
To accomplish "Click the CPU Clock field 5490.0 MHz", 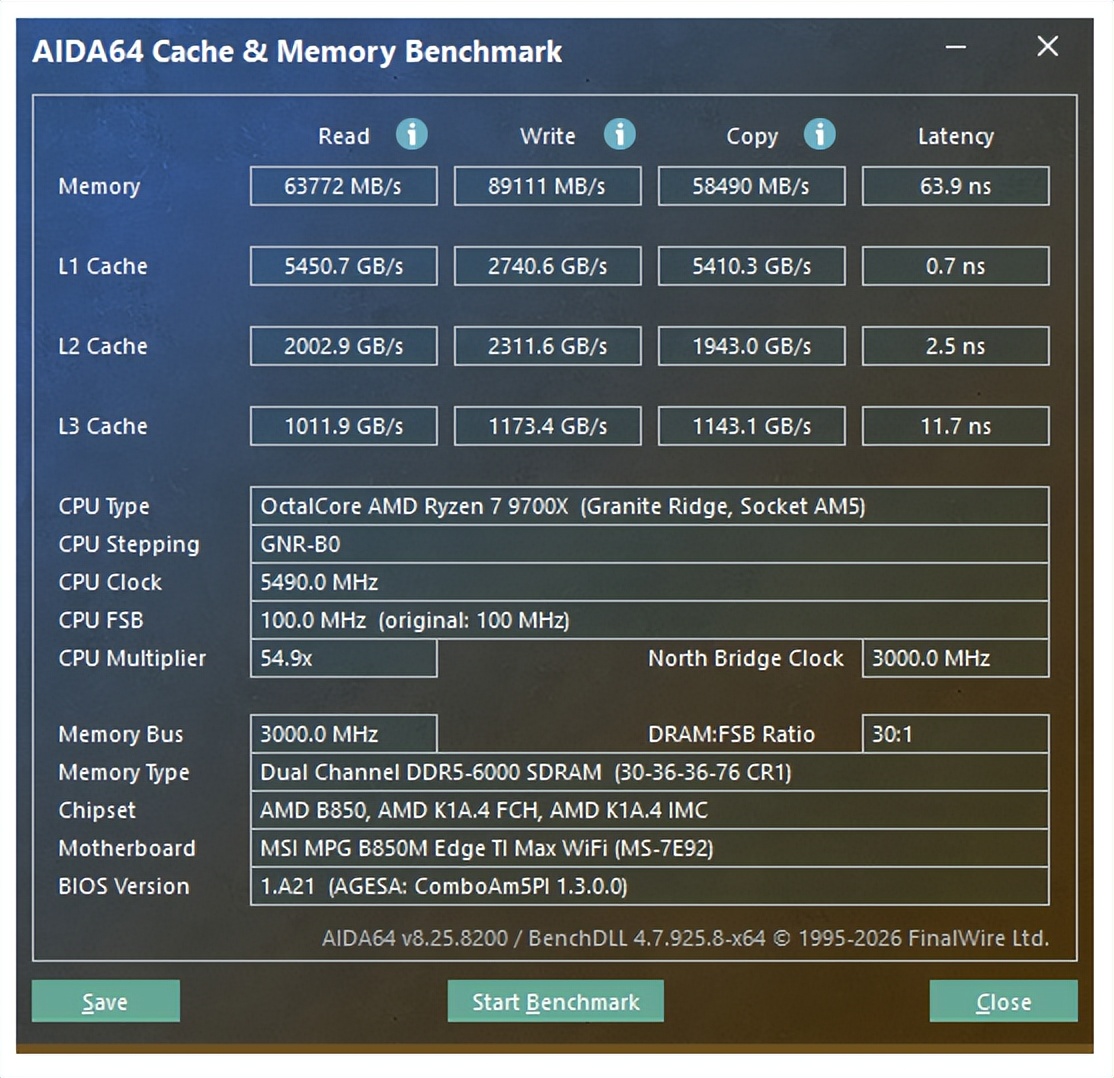I will tap(649, 582).
